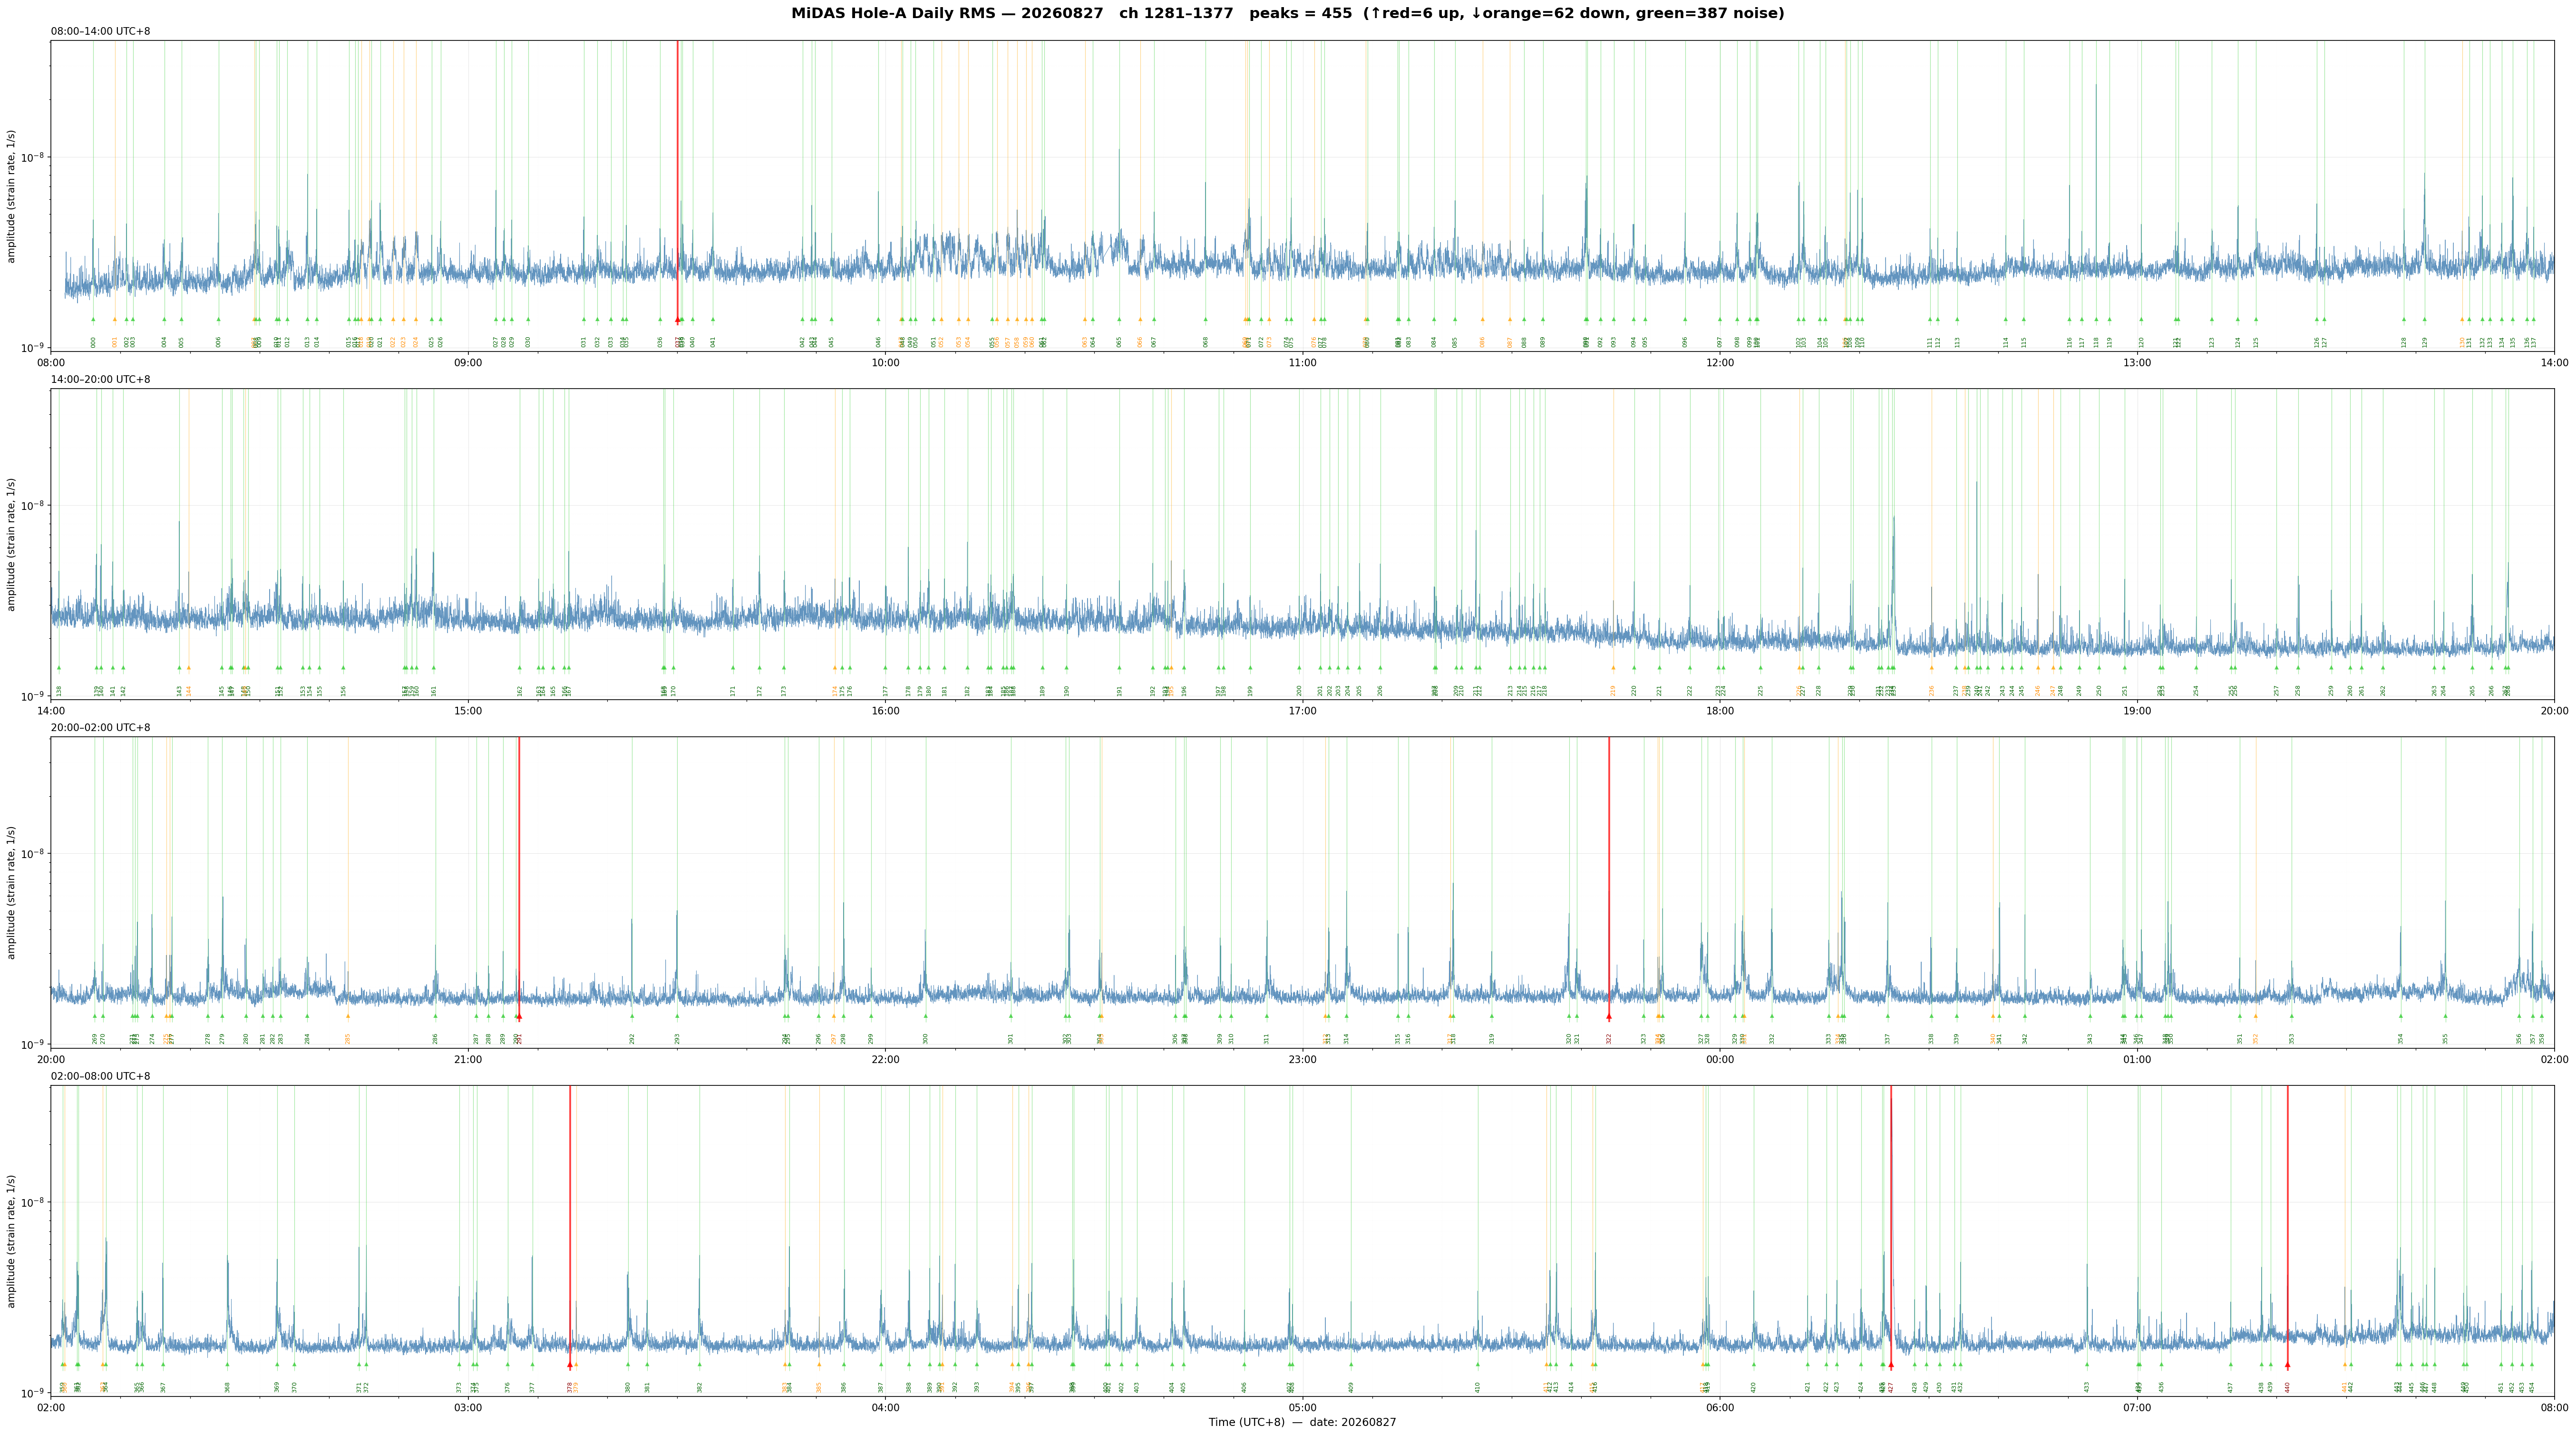Click the green peak label 286
This screenshot has width=2576, height=1435.
435,1039
